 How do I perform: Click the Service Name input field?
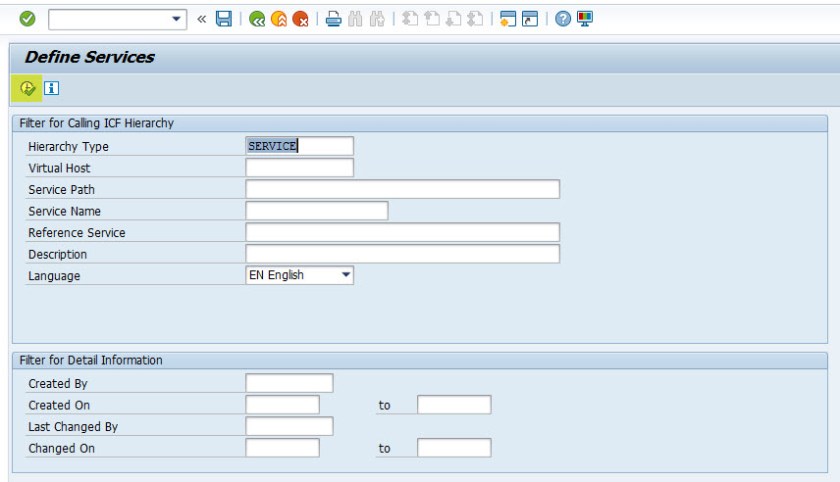pos(317,210)
